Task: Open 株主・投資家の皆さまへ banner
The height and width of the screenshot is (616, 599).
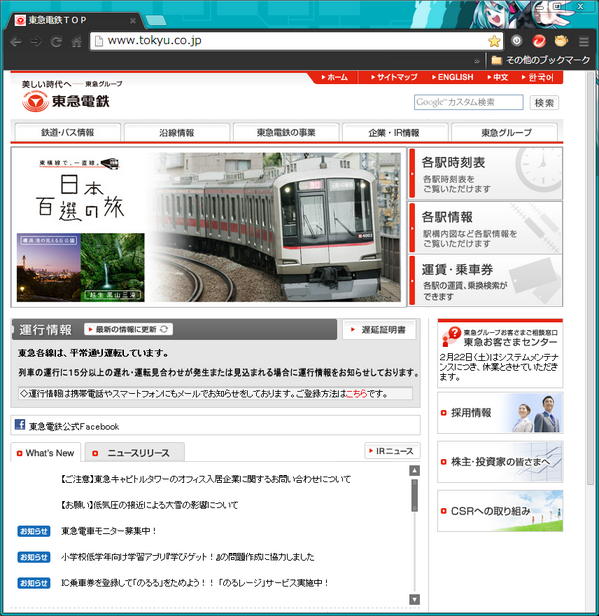Action: [500, 462]
